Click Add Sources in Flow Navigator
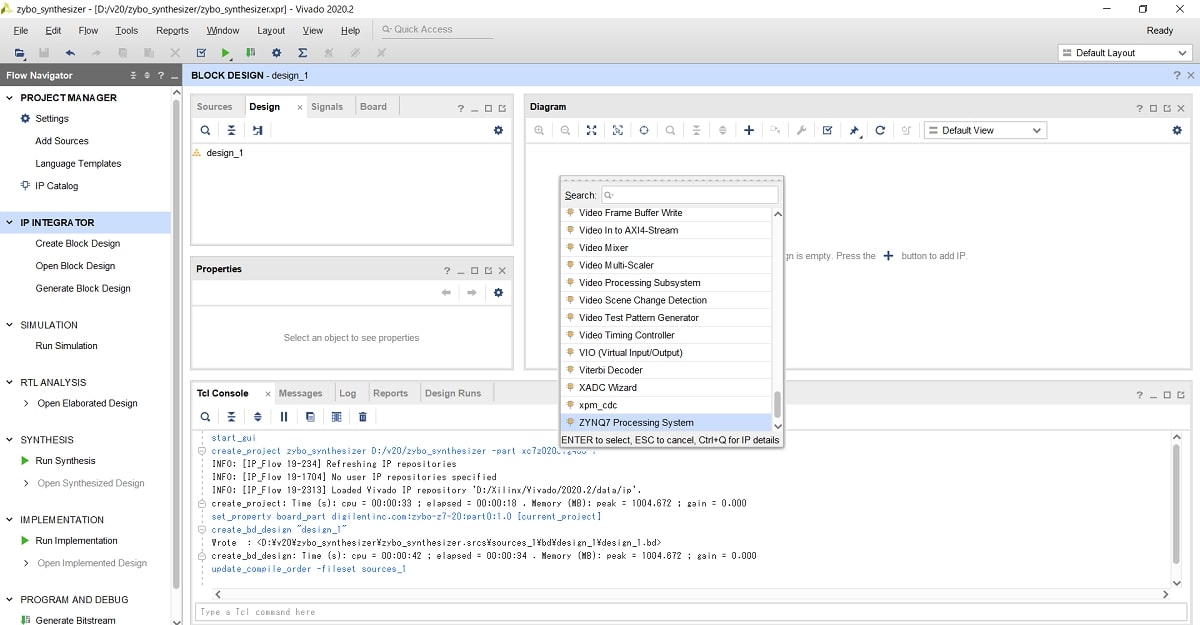 62,141
